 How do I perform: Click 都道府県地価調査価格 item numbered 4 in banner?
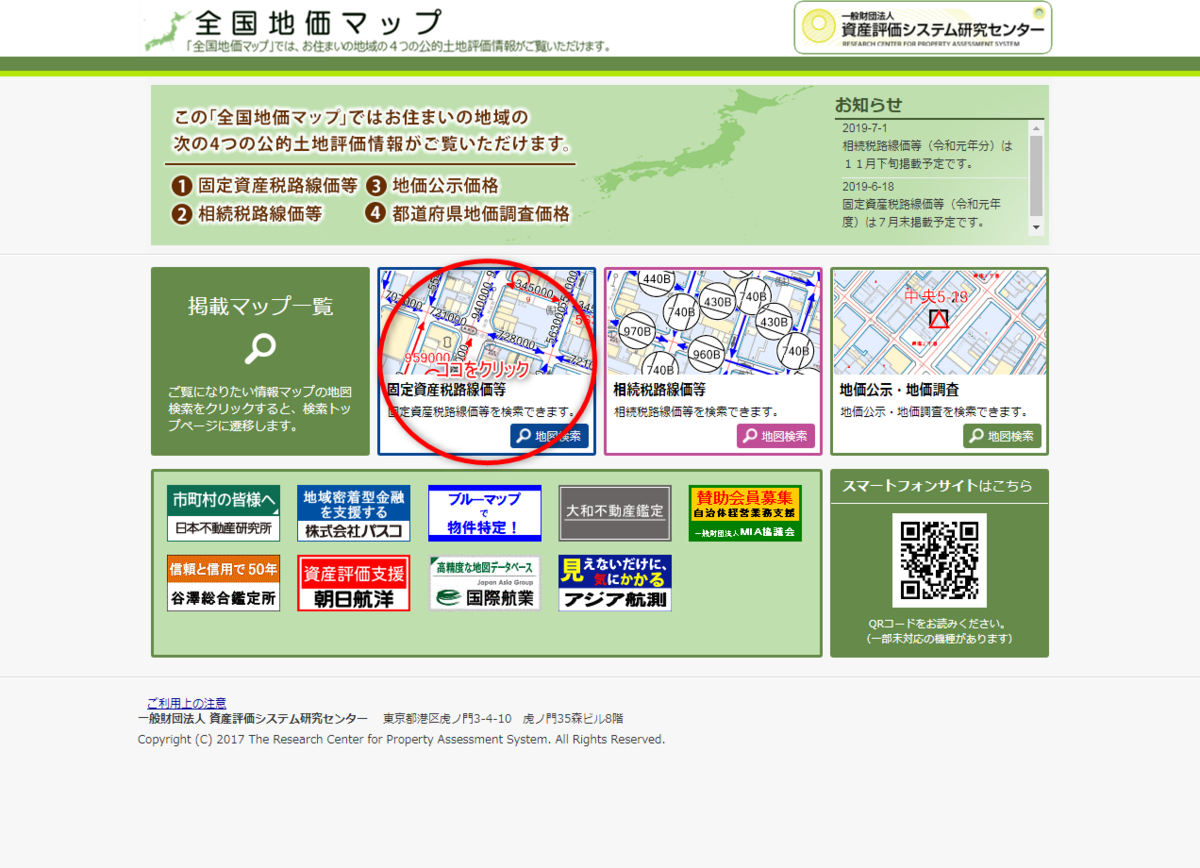(467, 213)
